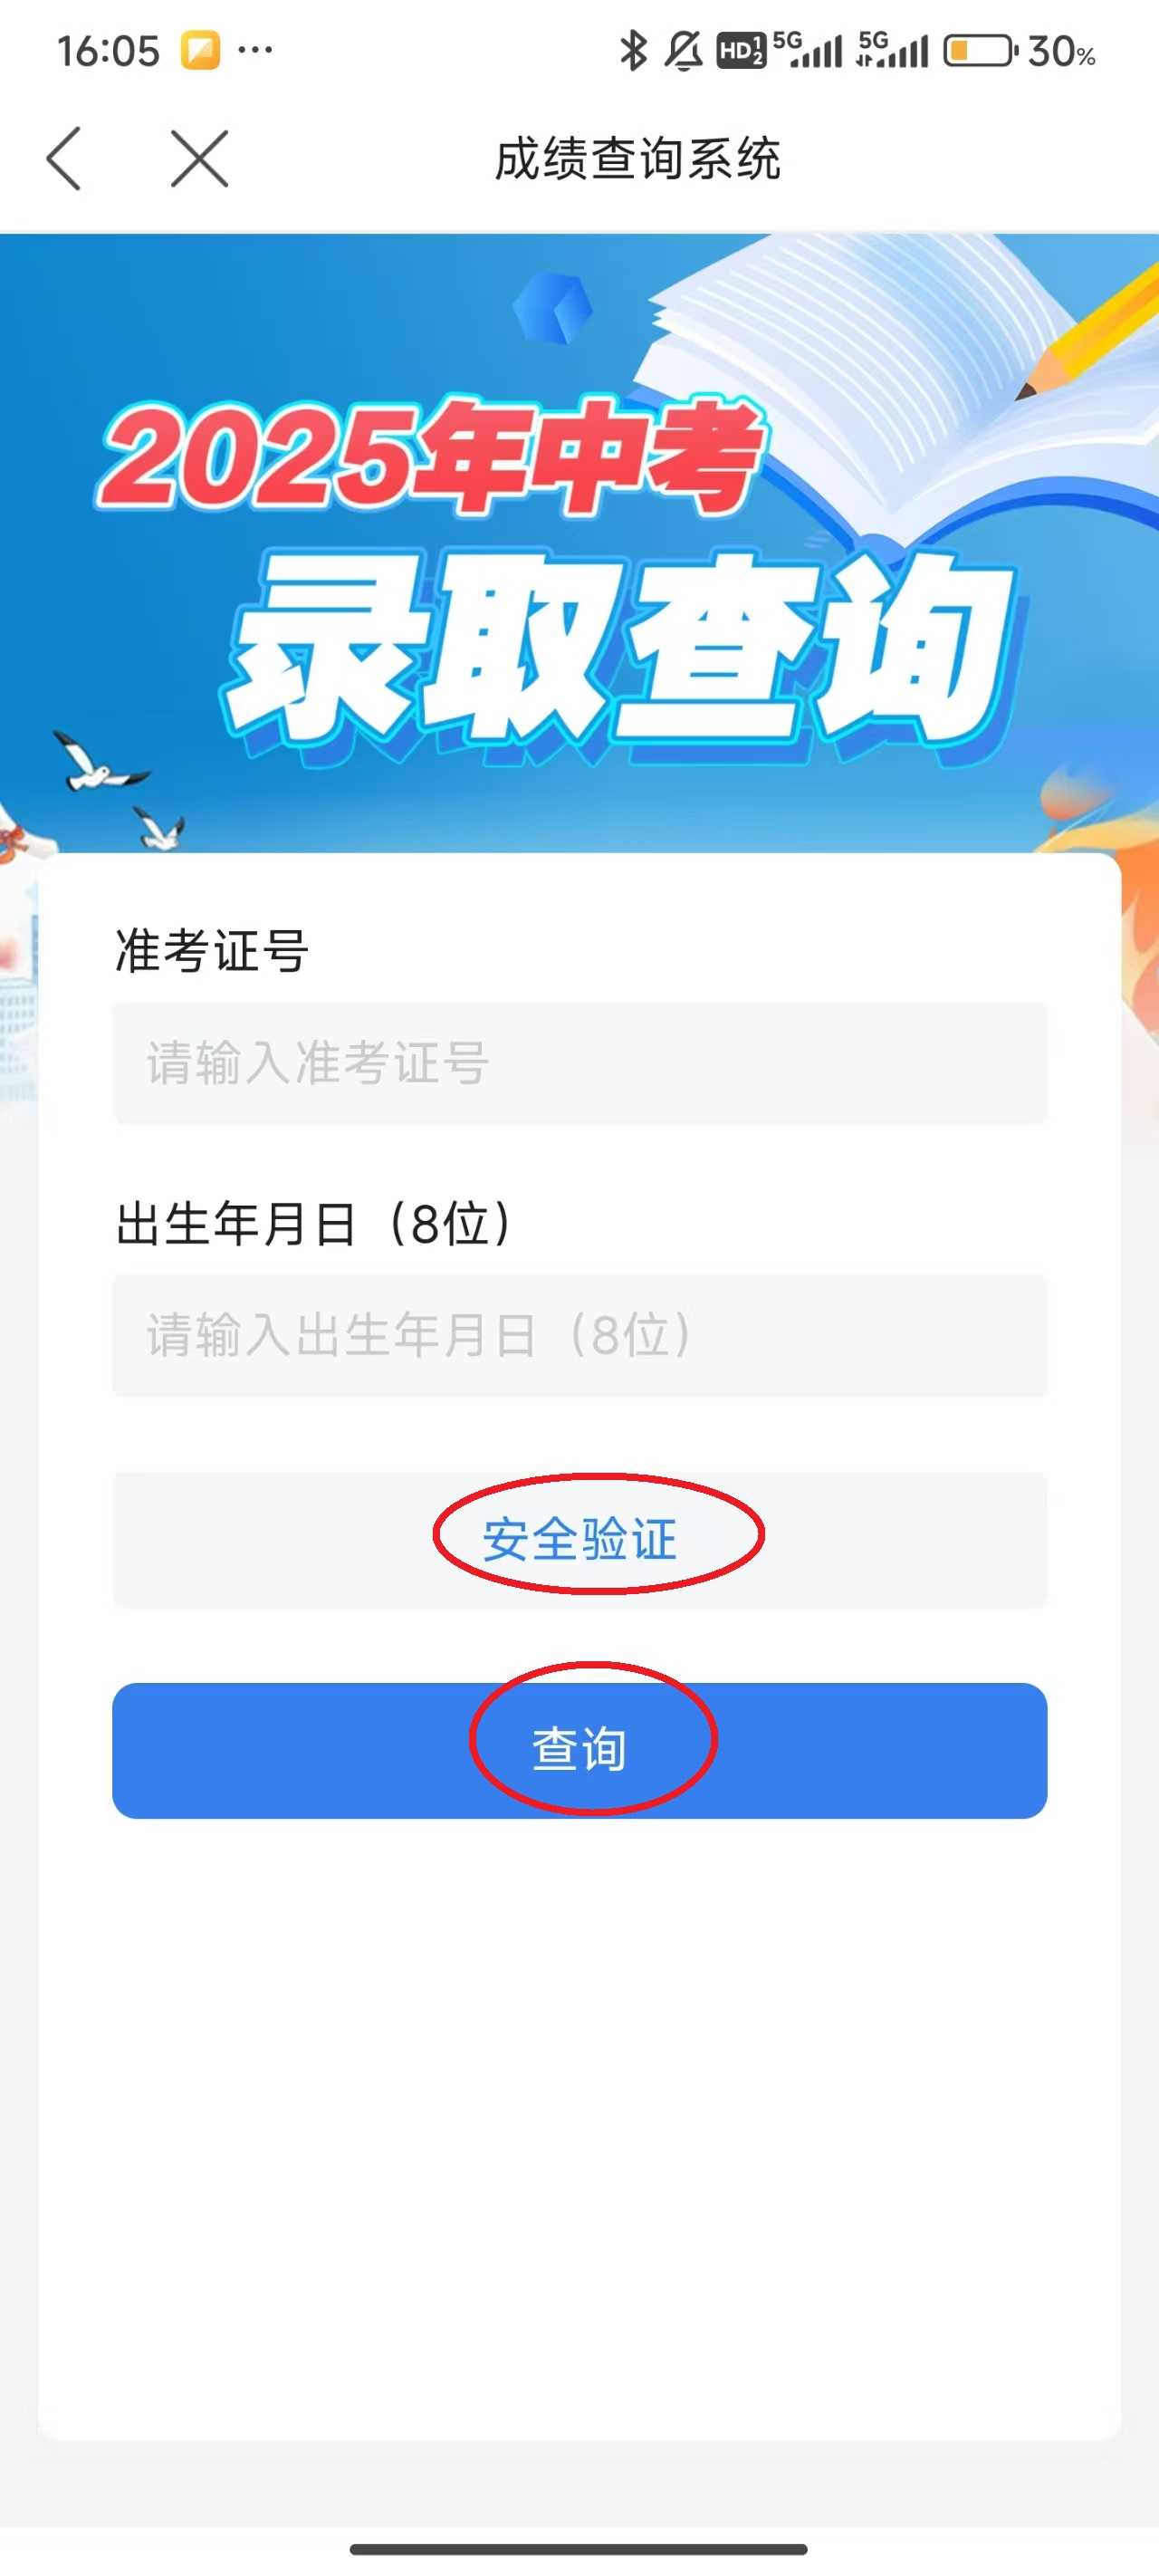Tap the 准考证号 field label

[x=212, y=951]
